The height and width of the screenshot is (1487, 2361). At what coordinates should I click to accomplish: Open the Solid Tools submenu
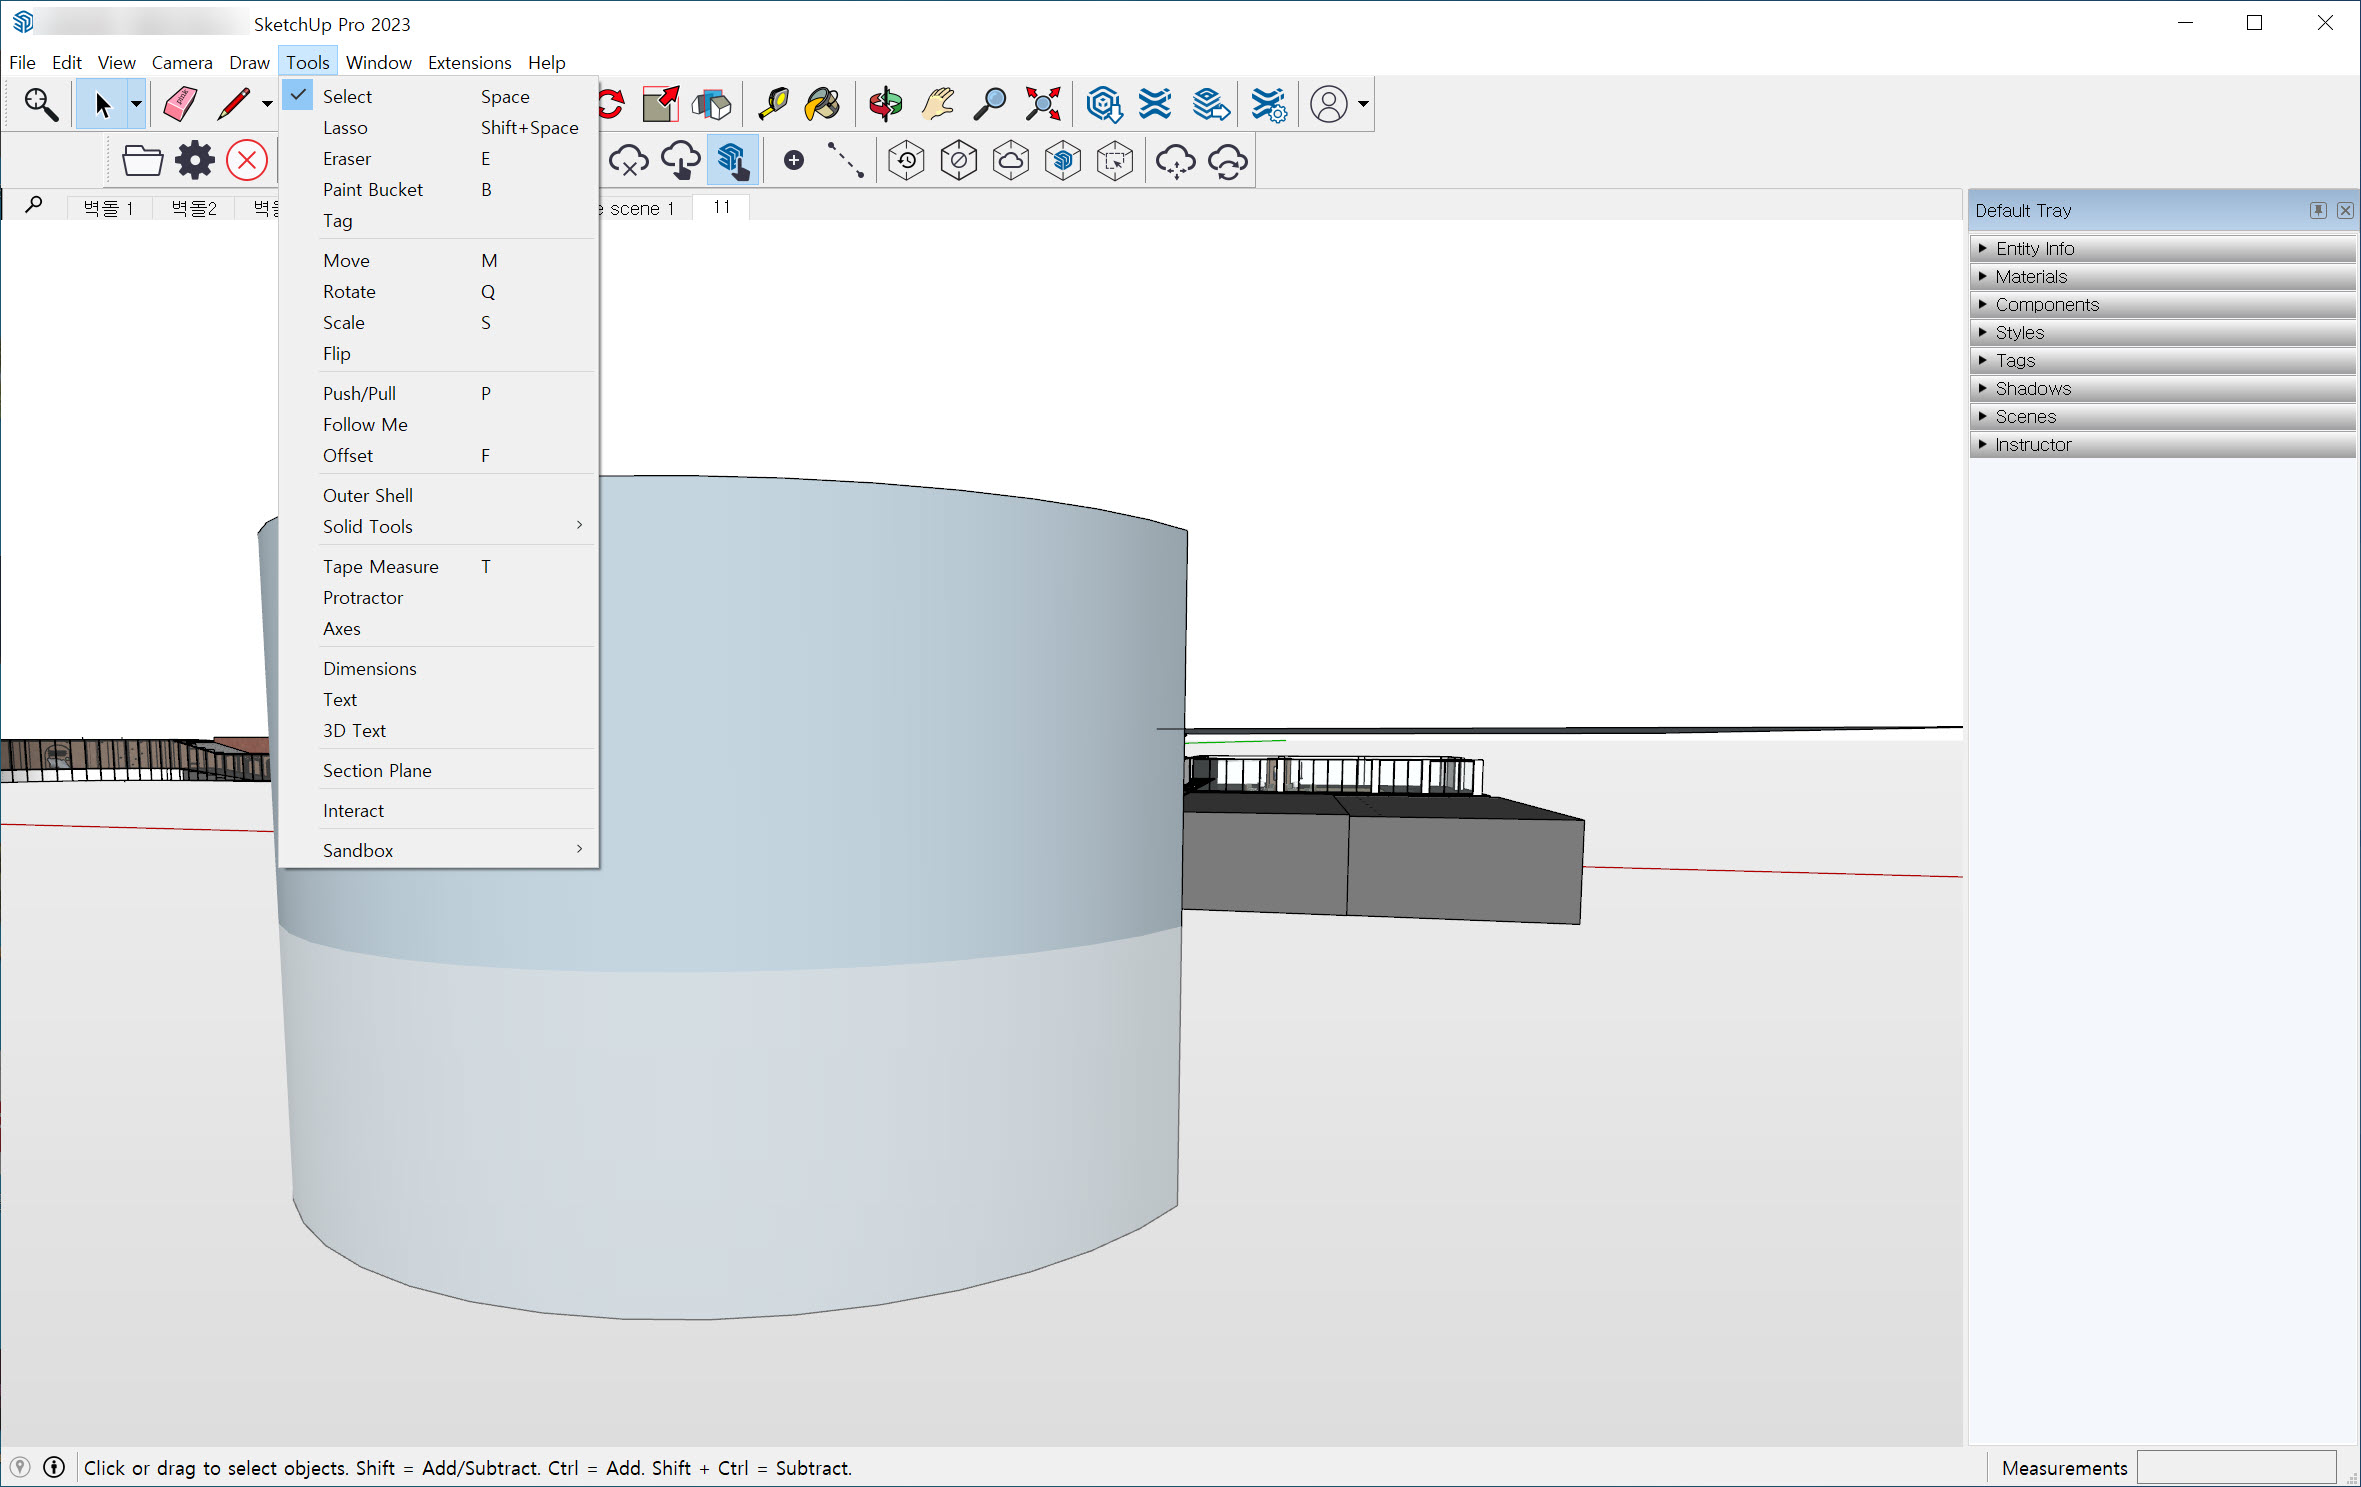[x=367, y=526]
